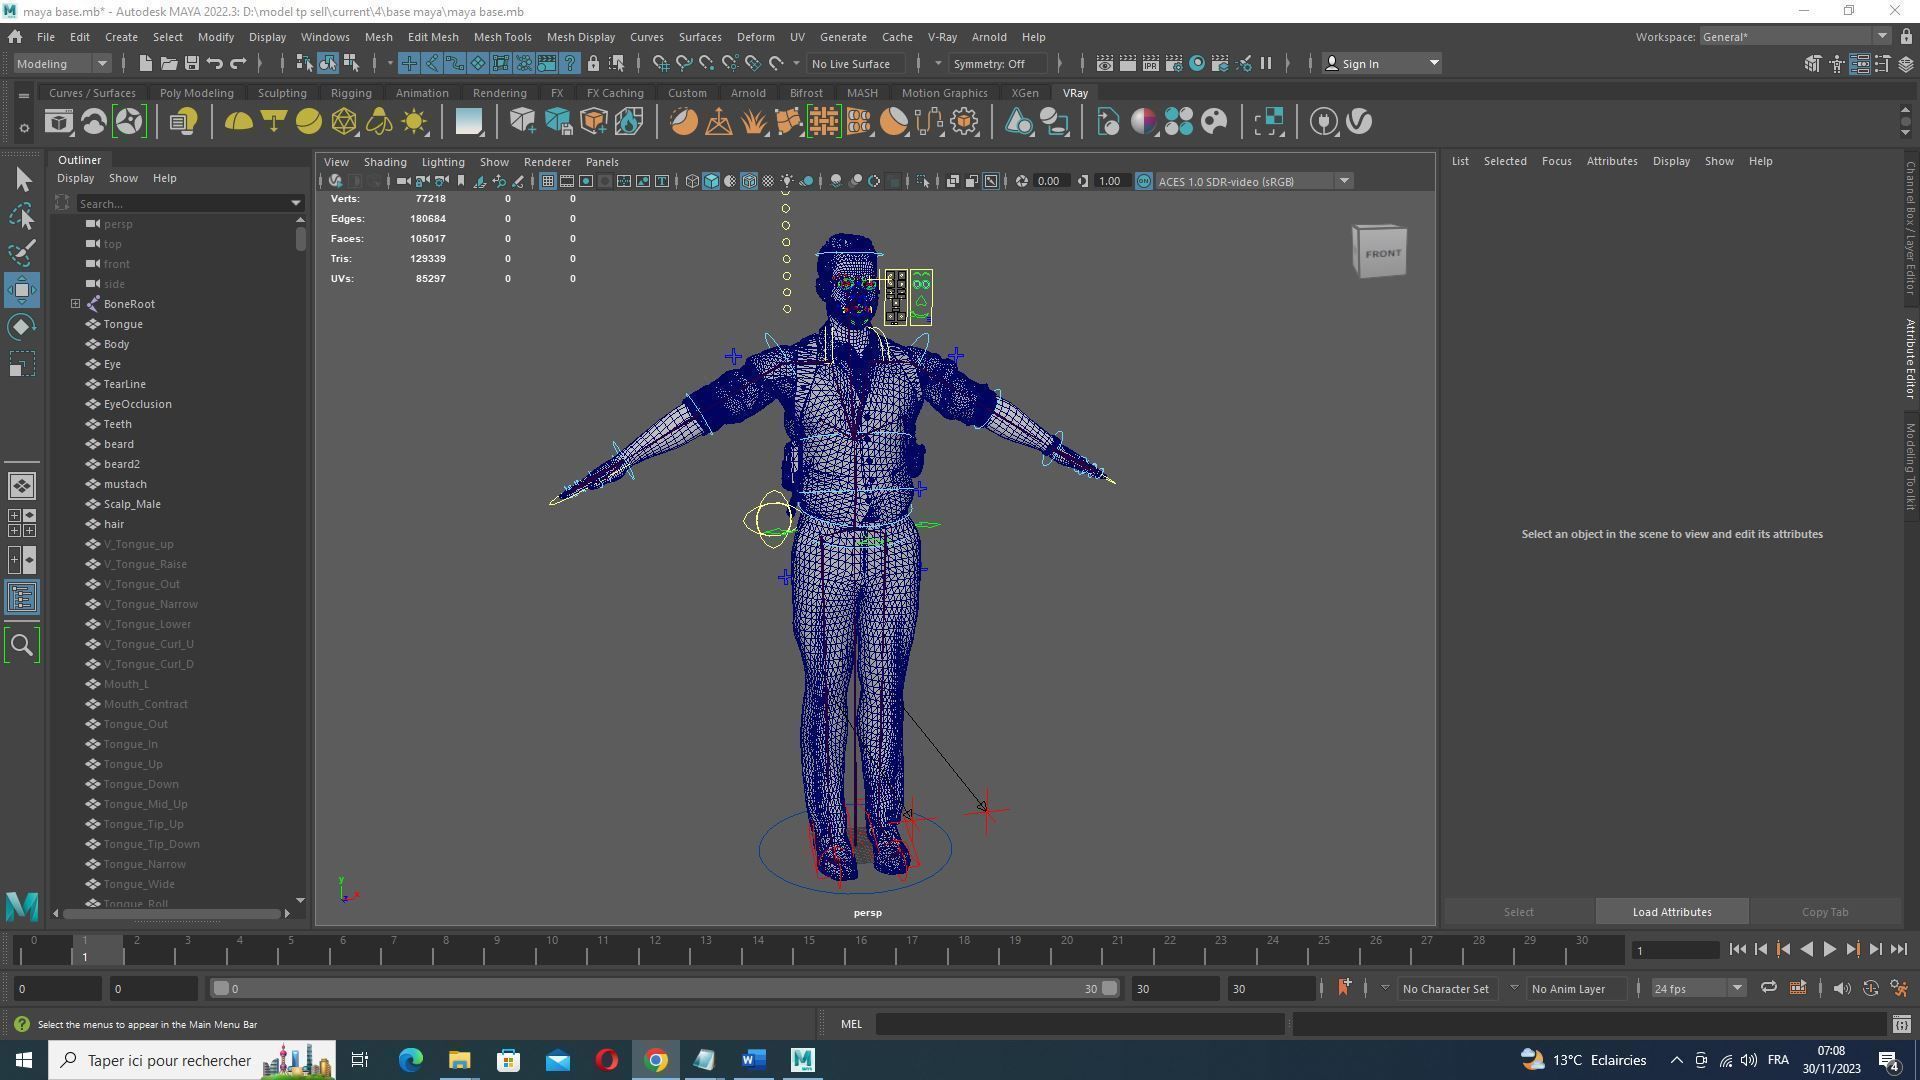
Task: Click the Save scene disk icon
Action: point(191,64)
